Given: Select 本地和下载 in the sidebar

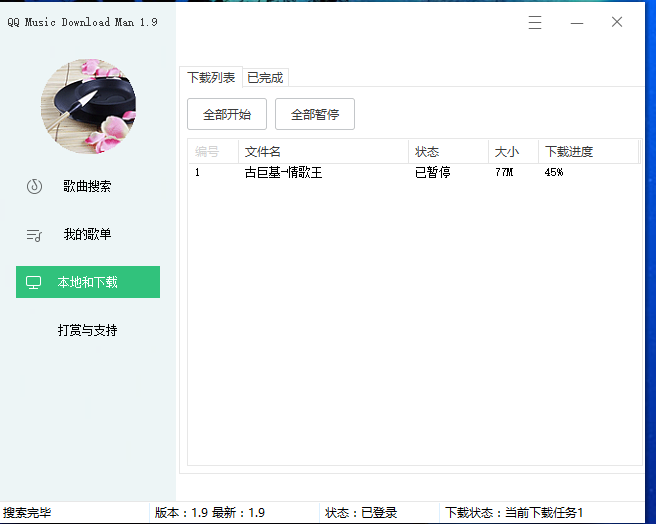Looking at the screenshot, I should (x=88, y=282).
